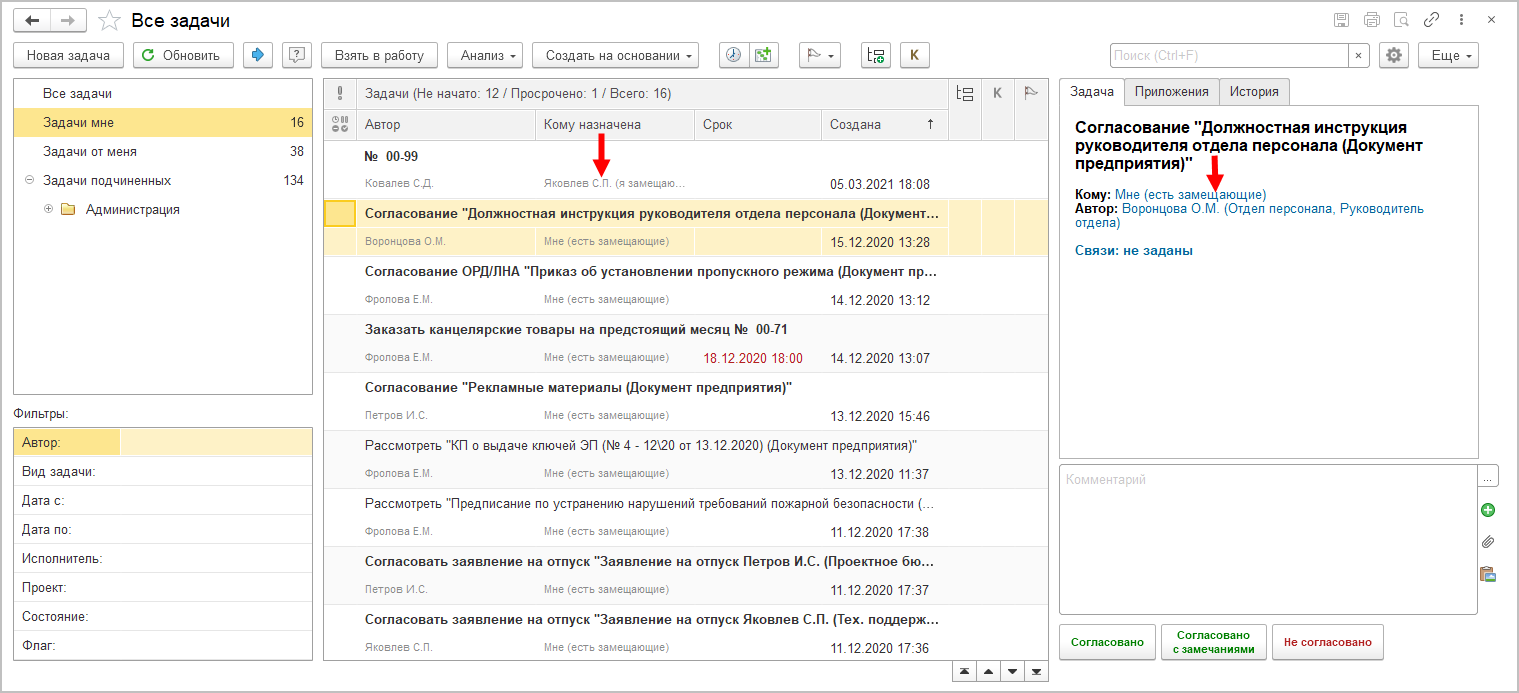
Task: Expand the Администрация folder
Action: coord(48,210)
